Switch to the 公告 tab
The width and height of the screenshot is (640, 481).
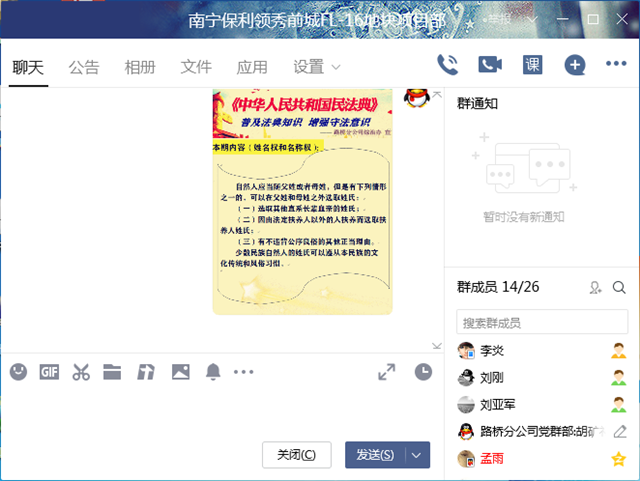click(x=84, y=67)
